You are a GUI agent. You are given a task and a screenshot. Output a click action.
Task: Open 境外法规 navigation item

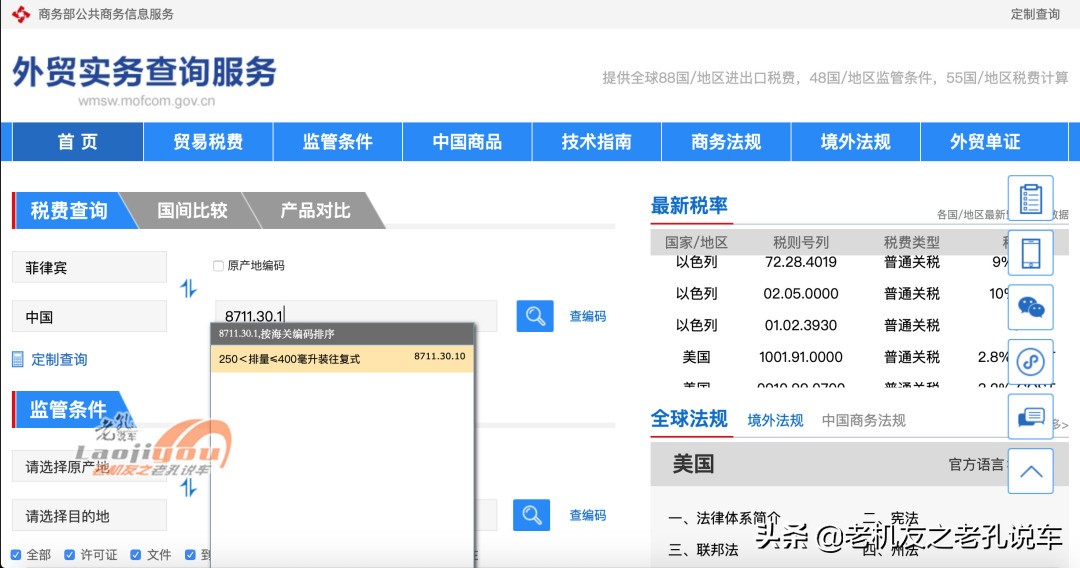[x=855, y=142]
